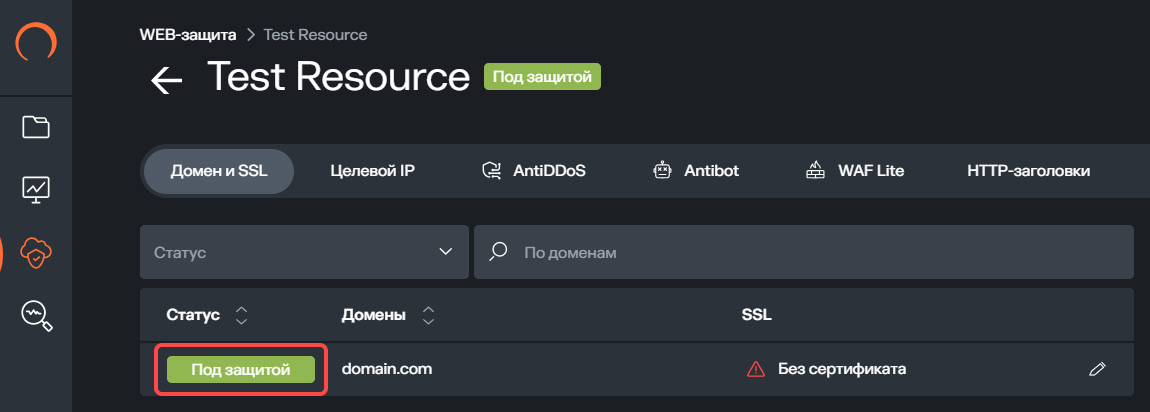Click the WEB-защита breadcrumb link

tap(188, 35)
